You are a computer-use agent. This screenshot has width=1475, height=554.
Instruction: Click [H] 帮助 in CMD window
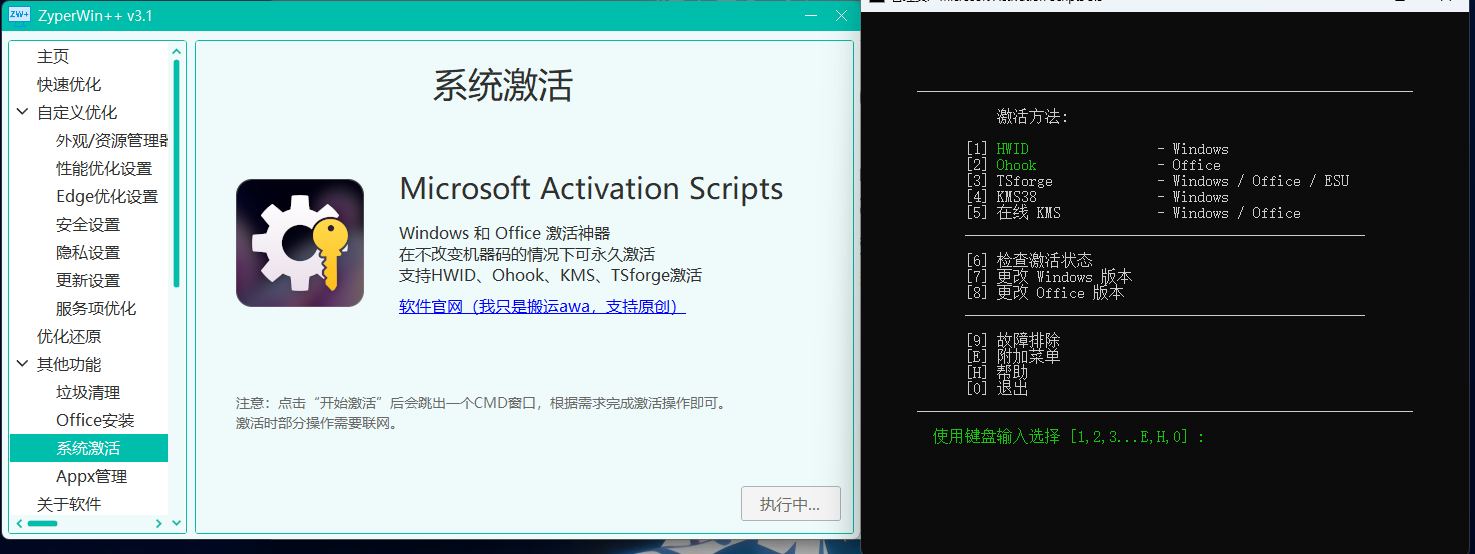point(997,372)
